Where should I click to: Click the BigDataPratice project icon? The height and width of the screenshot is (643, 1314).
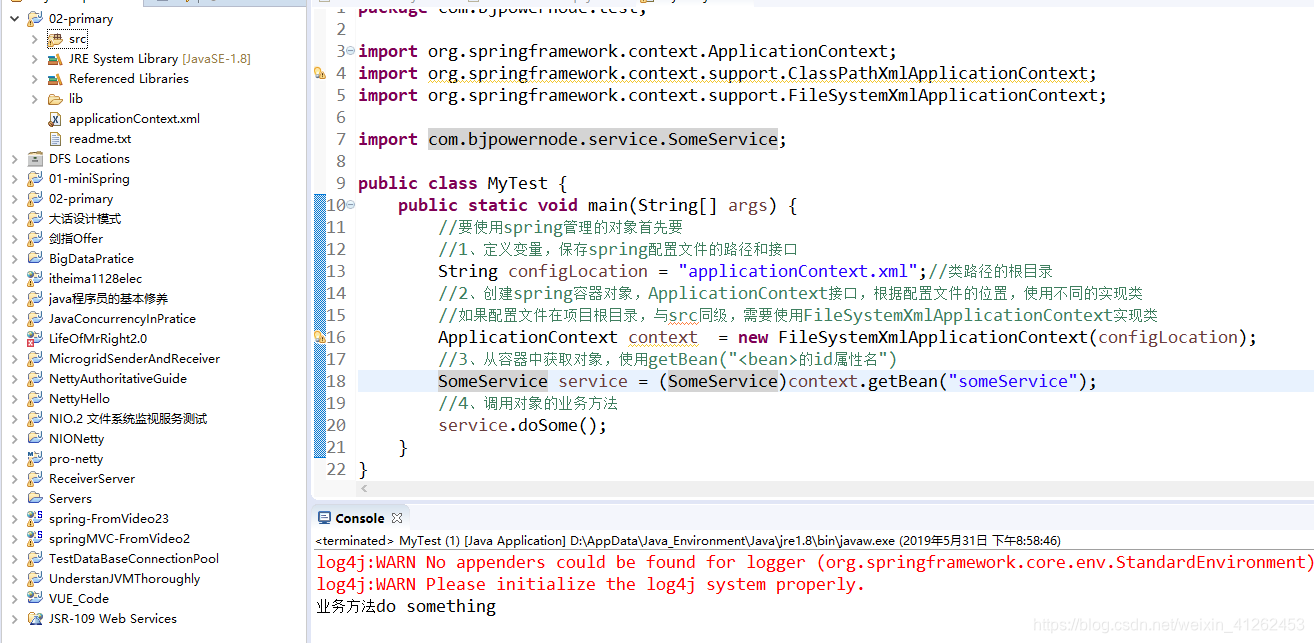(x=35, y=259)
